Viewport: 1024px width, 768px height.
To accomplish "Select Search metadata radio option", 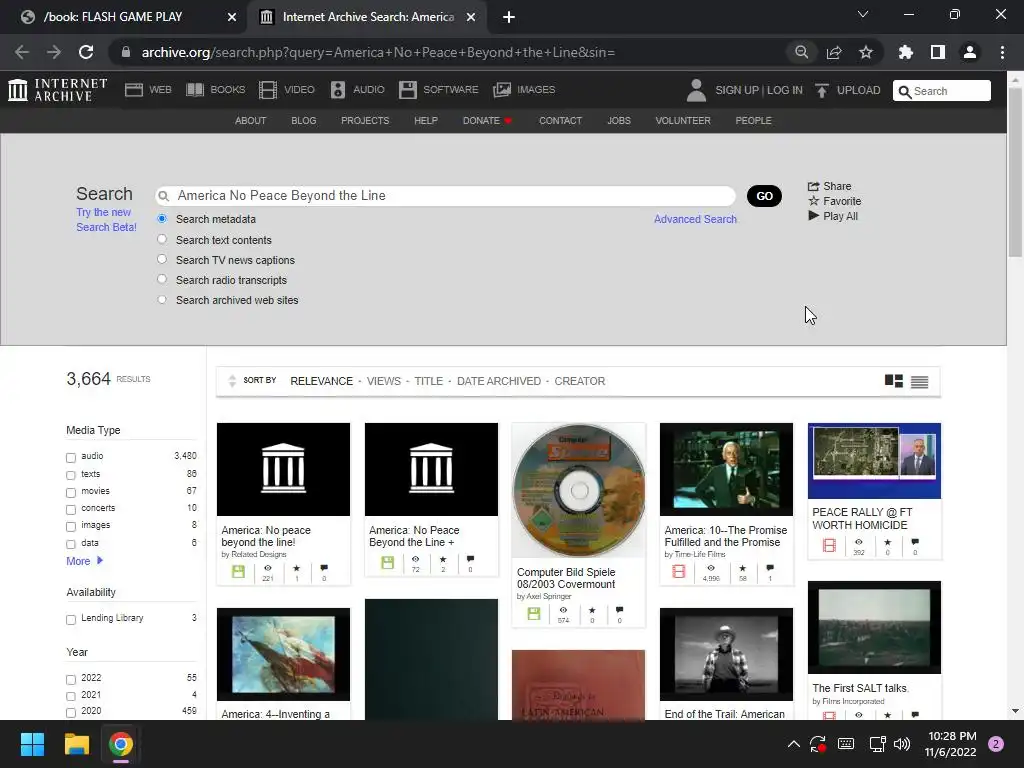I will coord(162,219).
